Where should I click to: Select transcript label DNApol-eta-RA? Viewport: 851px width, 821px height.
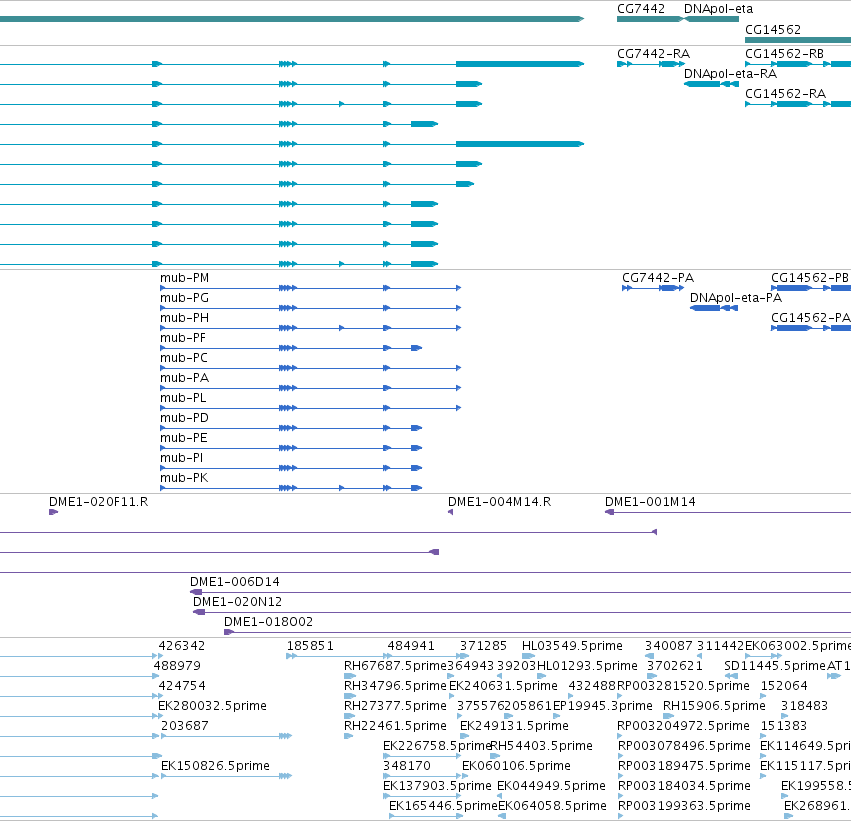pyautogui.click(x=730, y=74)
